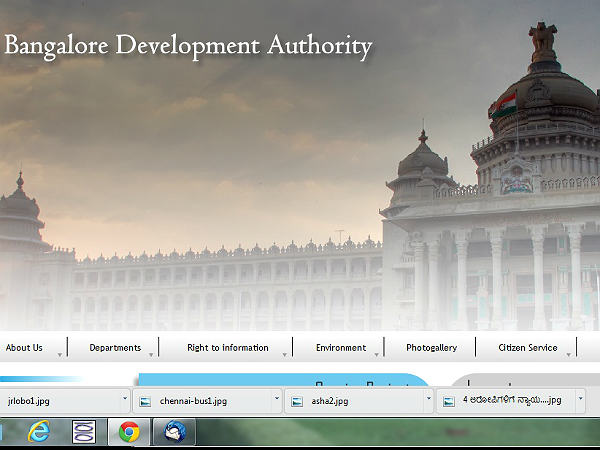
Task: Click the image icon of the Kannada-named download
Action: pyautogui.click(x=449, y=401)
